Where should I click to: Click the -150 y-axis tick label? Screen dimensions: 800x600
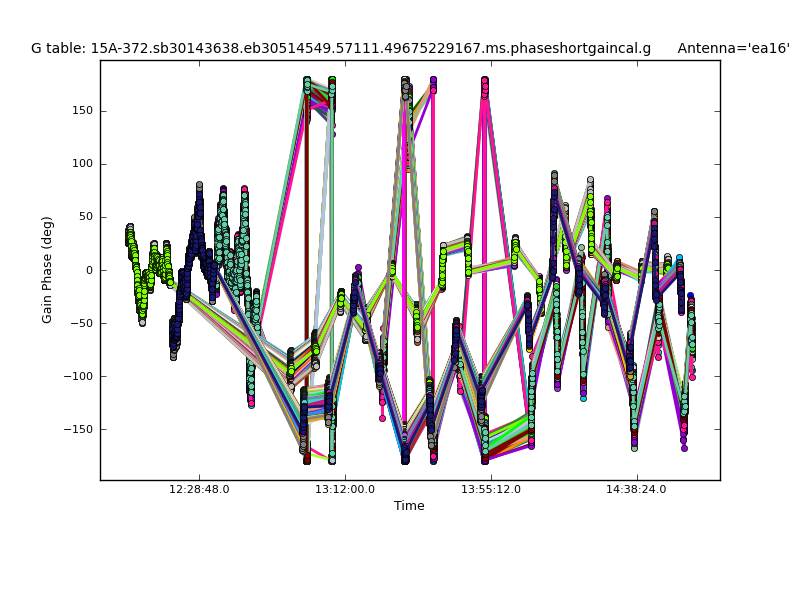tap(78, 429)
